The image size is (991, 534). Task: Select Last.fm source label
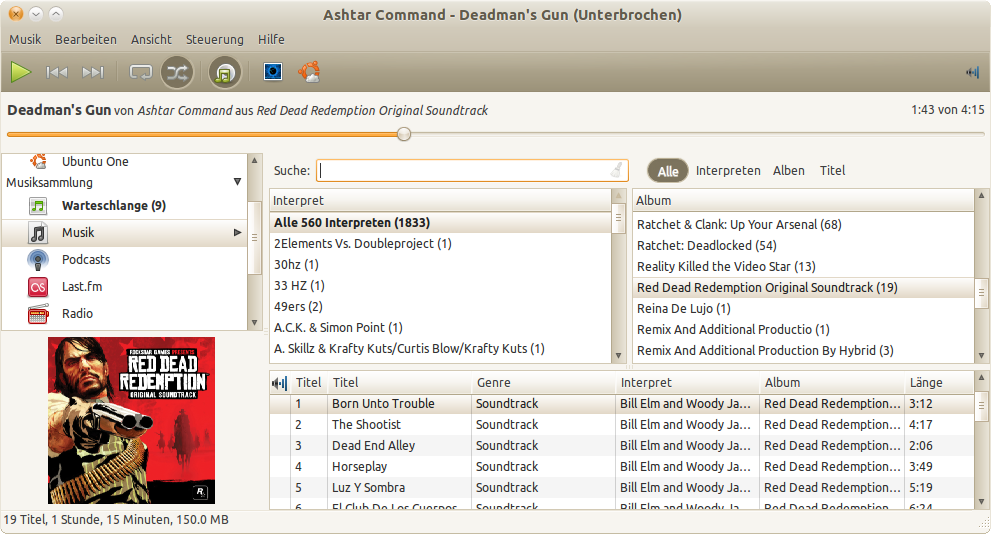pyautogui.click(x=82, y=287)
